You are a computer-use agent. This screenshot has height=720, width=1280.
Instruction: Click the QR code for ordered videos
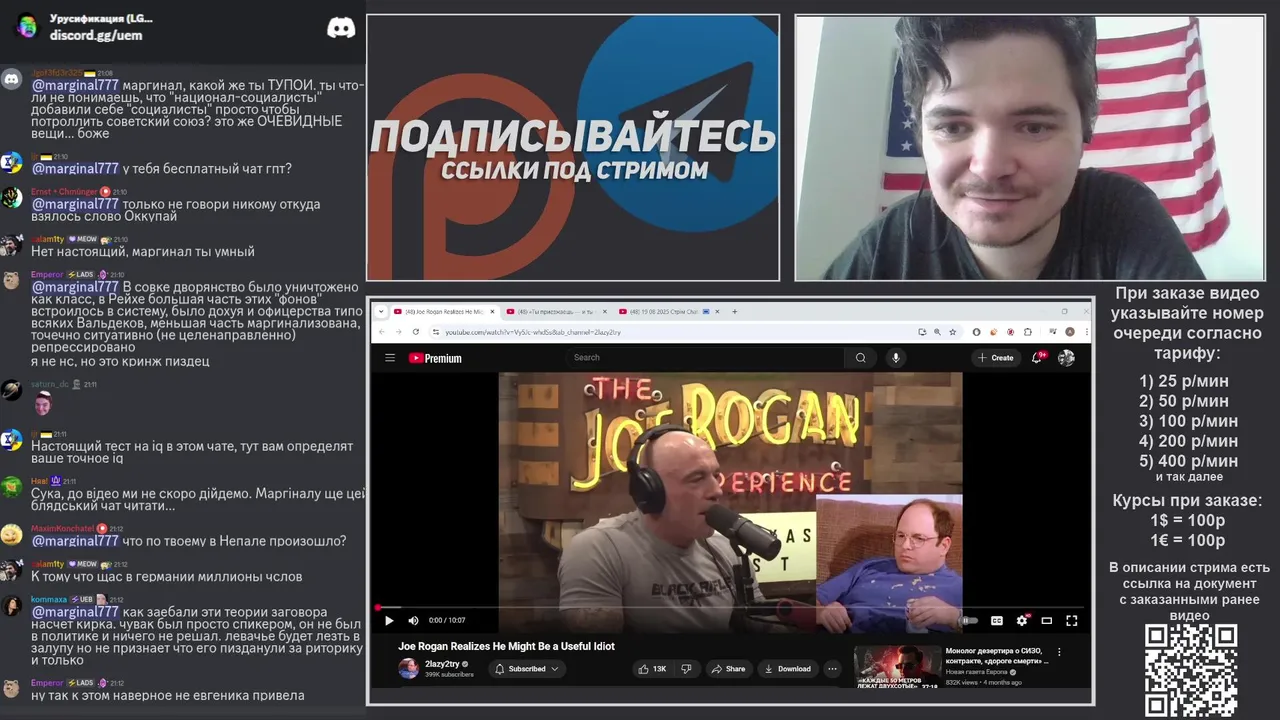point(1191,671)
